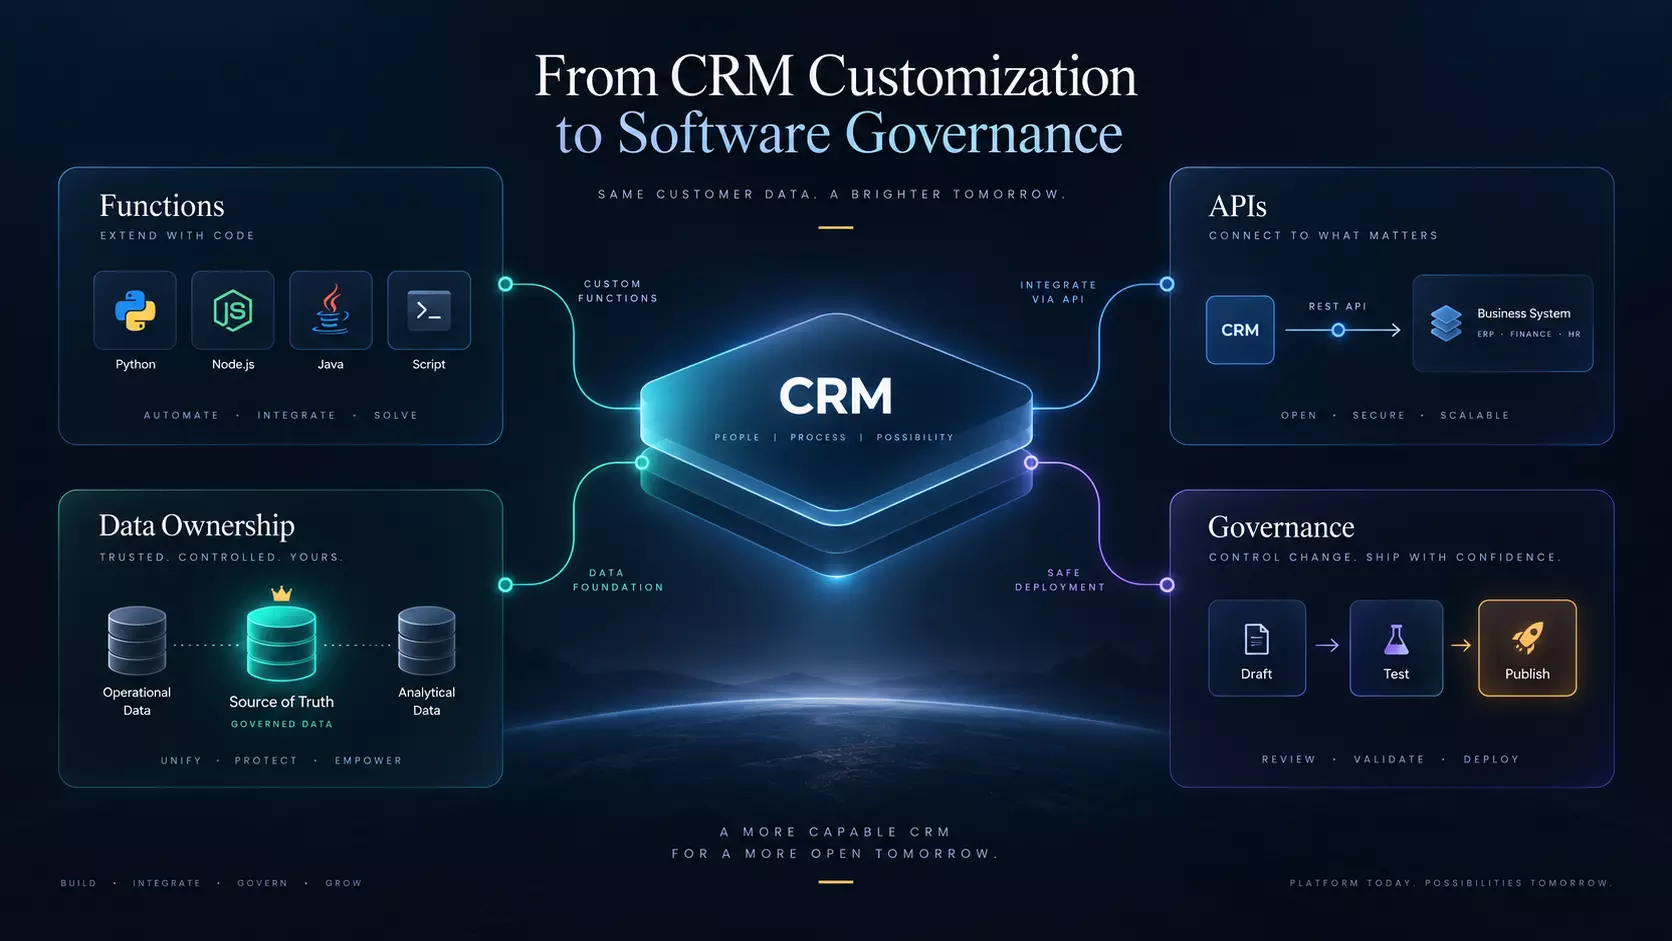Click the "INTEGRATE VIA API" label
Viewport: 1672px width, 941px height.
coord(1058,292)
